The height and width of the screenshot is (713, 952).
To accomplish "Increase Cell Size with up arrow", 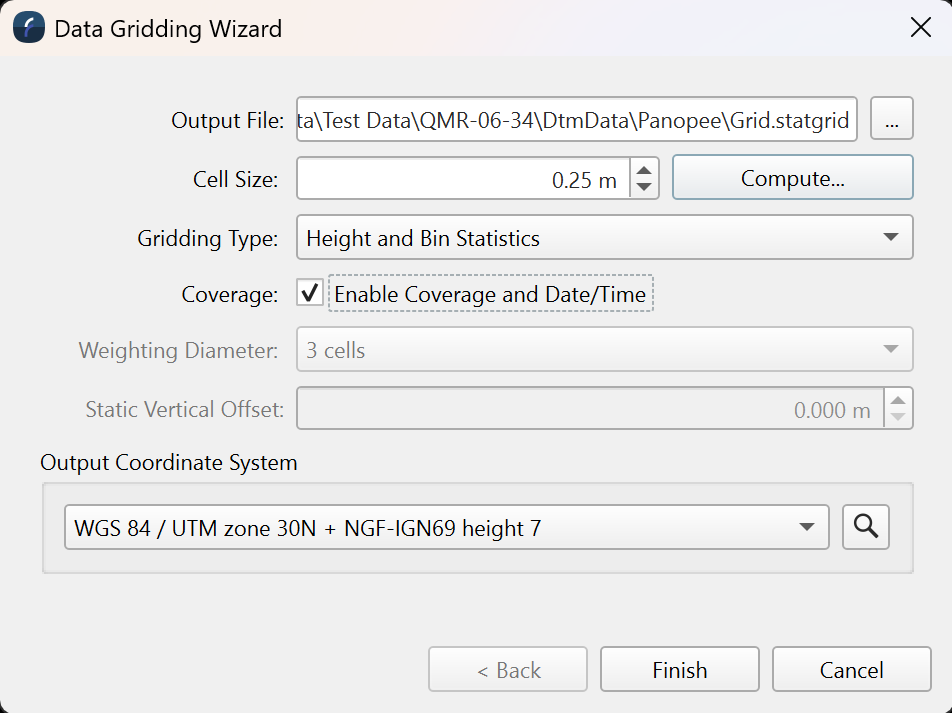I will point(645,170).
